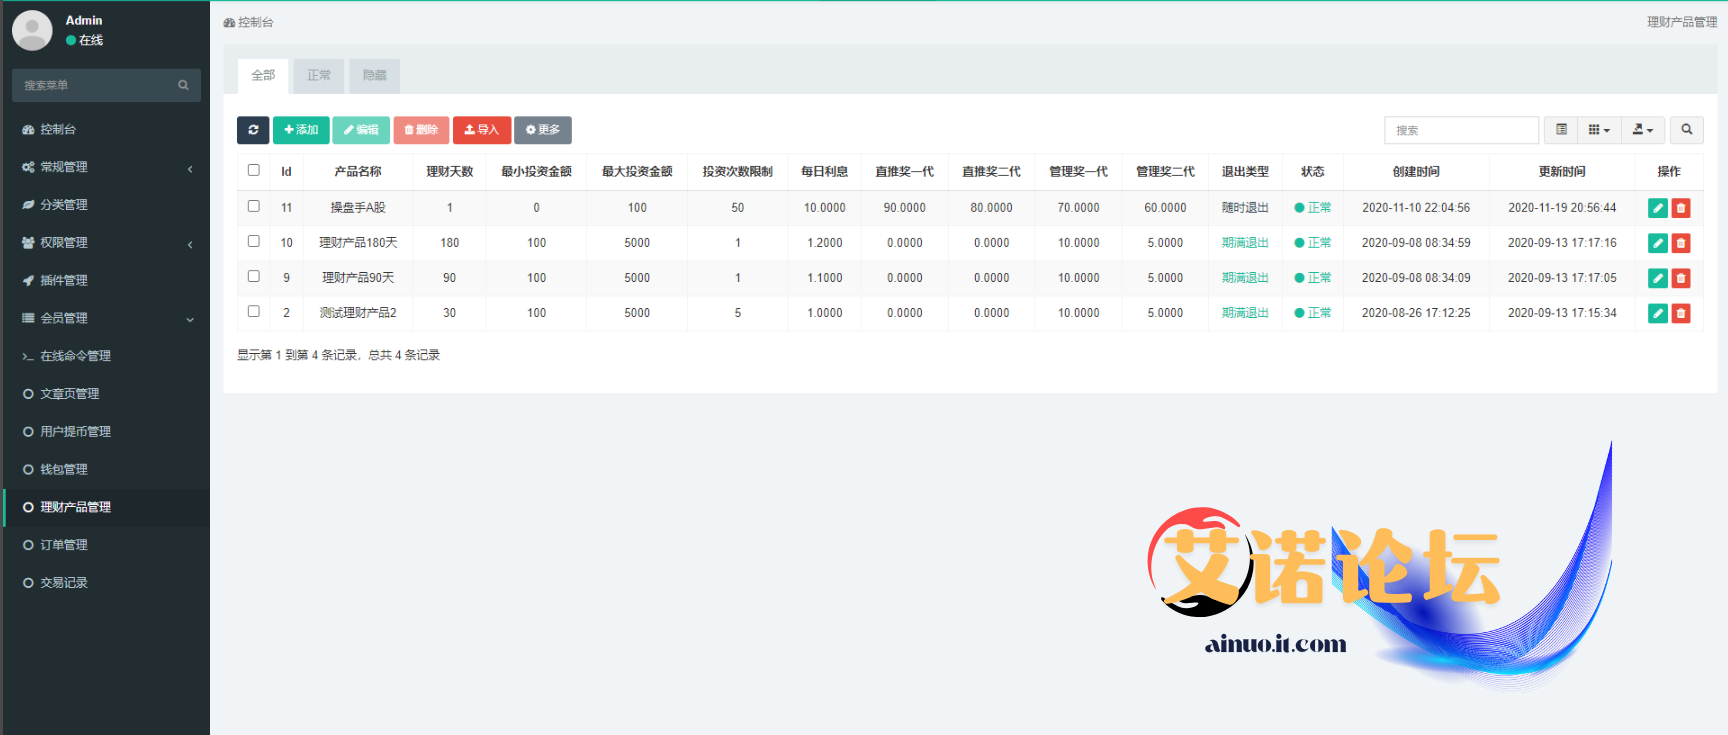Image resolution: width=1728 pixels, height=735 pixels.
Task: Delete the 理财产品180天 row
Action: 1681,243
